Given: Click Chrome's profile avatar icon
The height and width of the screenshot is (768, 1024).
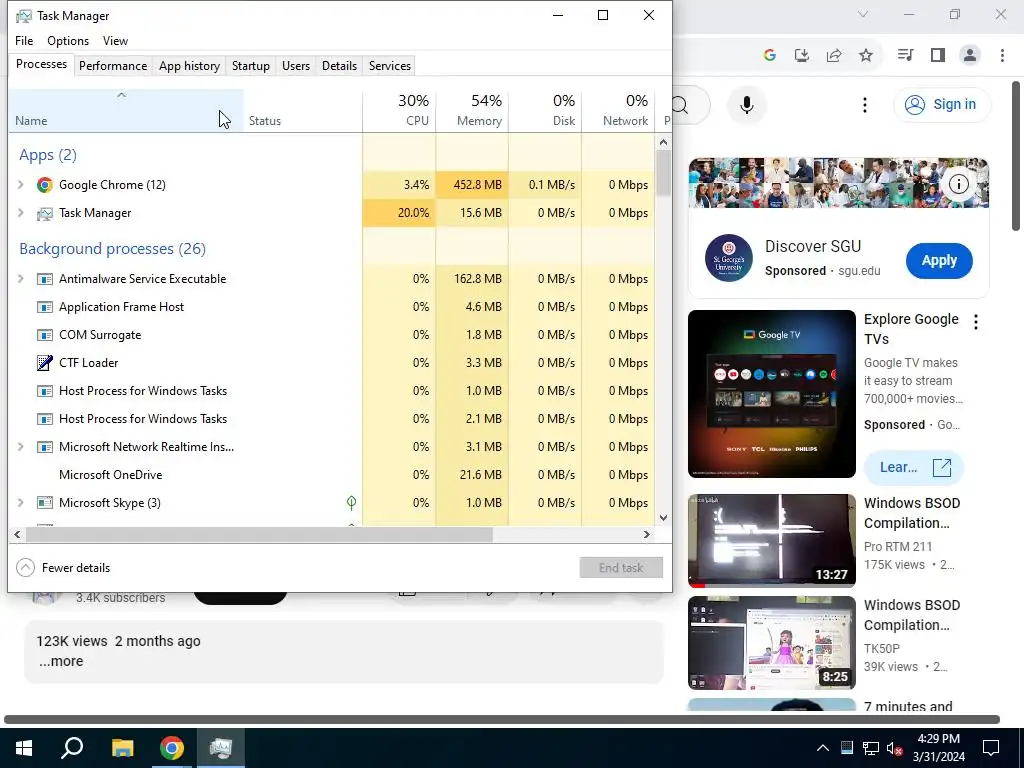Looking at the screenshot, I should tap(970, 56).
